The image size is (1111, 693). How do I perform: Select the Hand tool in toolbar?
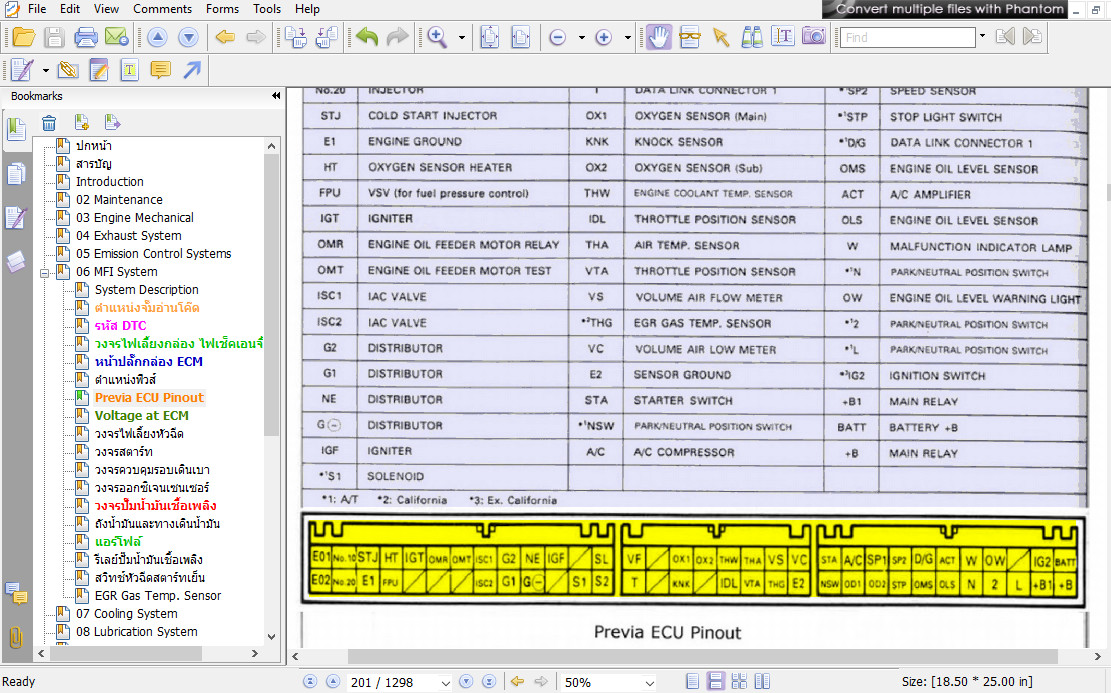[658, 38]
